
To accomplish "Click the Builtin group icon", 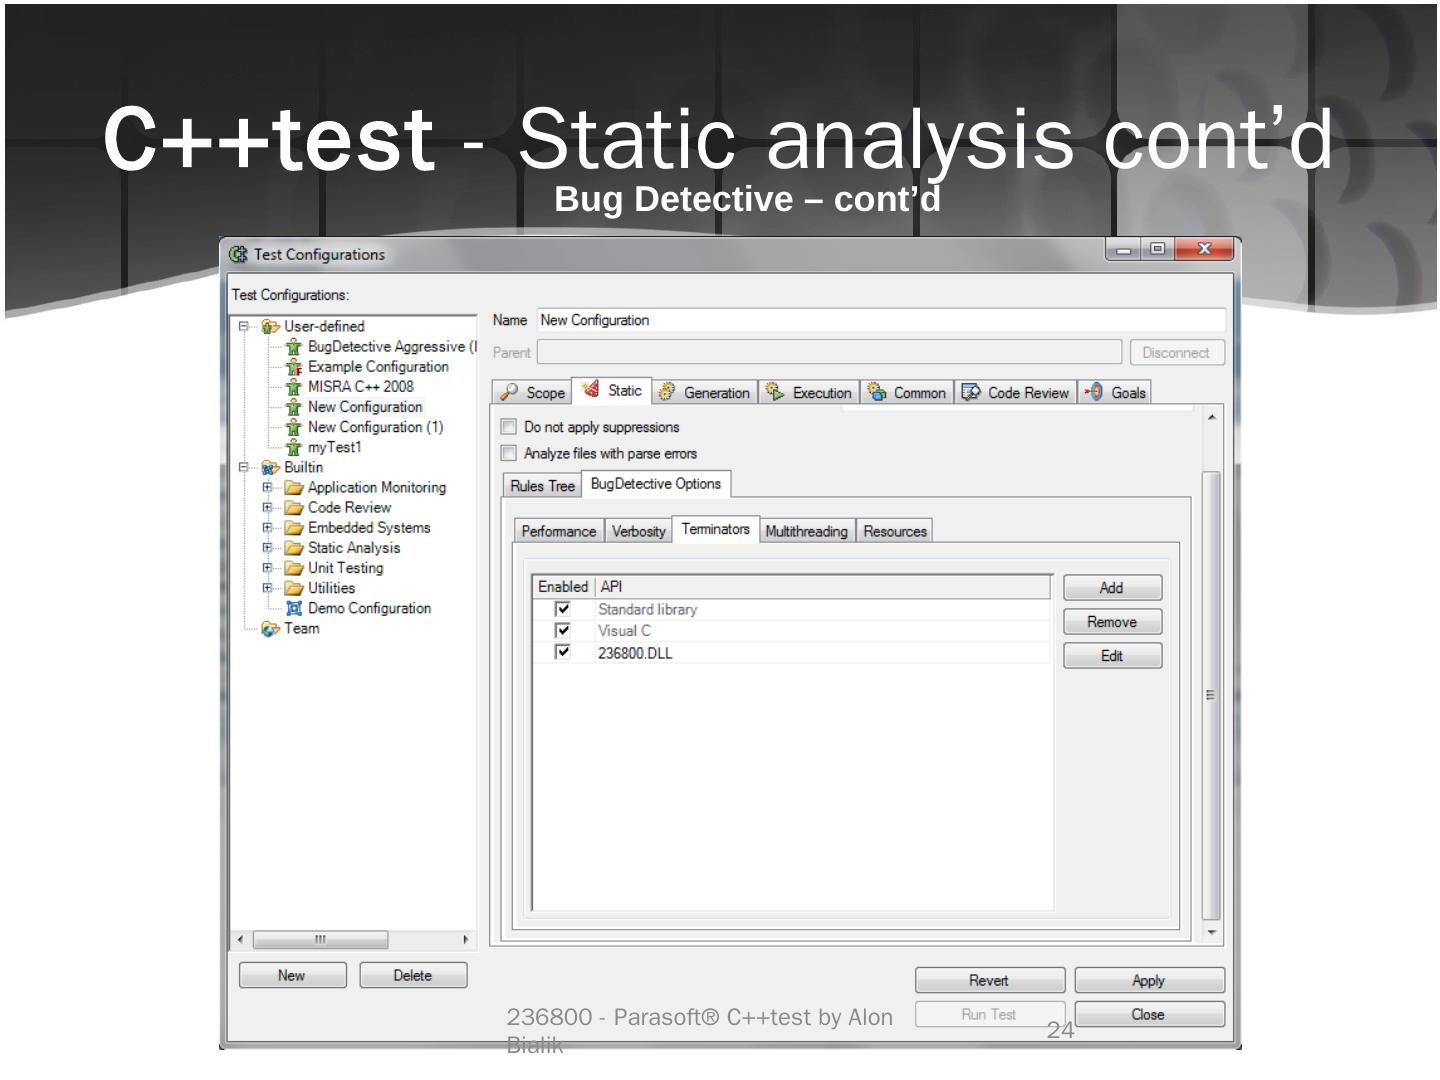I will click(270, 467).
